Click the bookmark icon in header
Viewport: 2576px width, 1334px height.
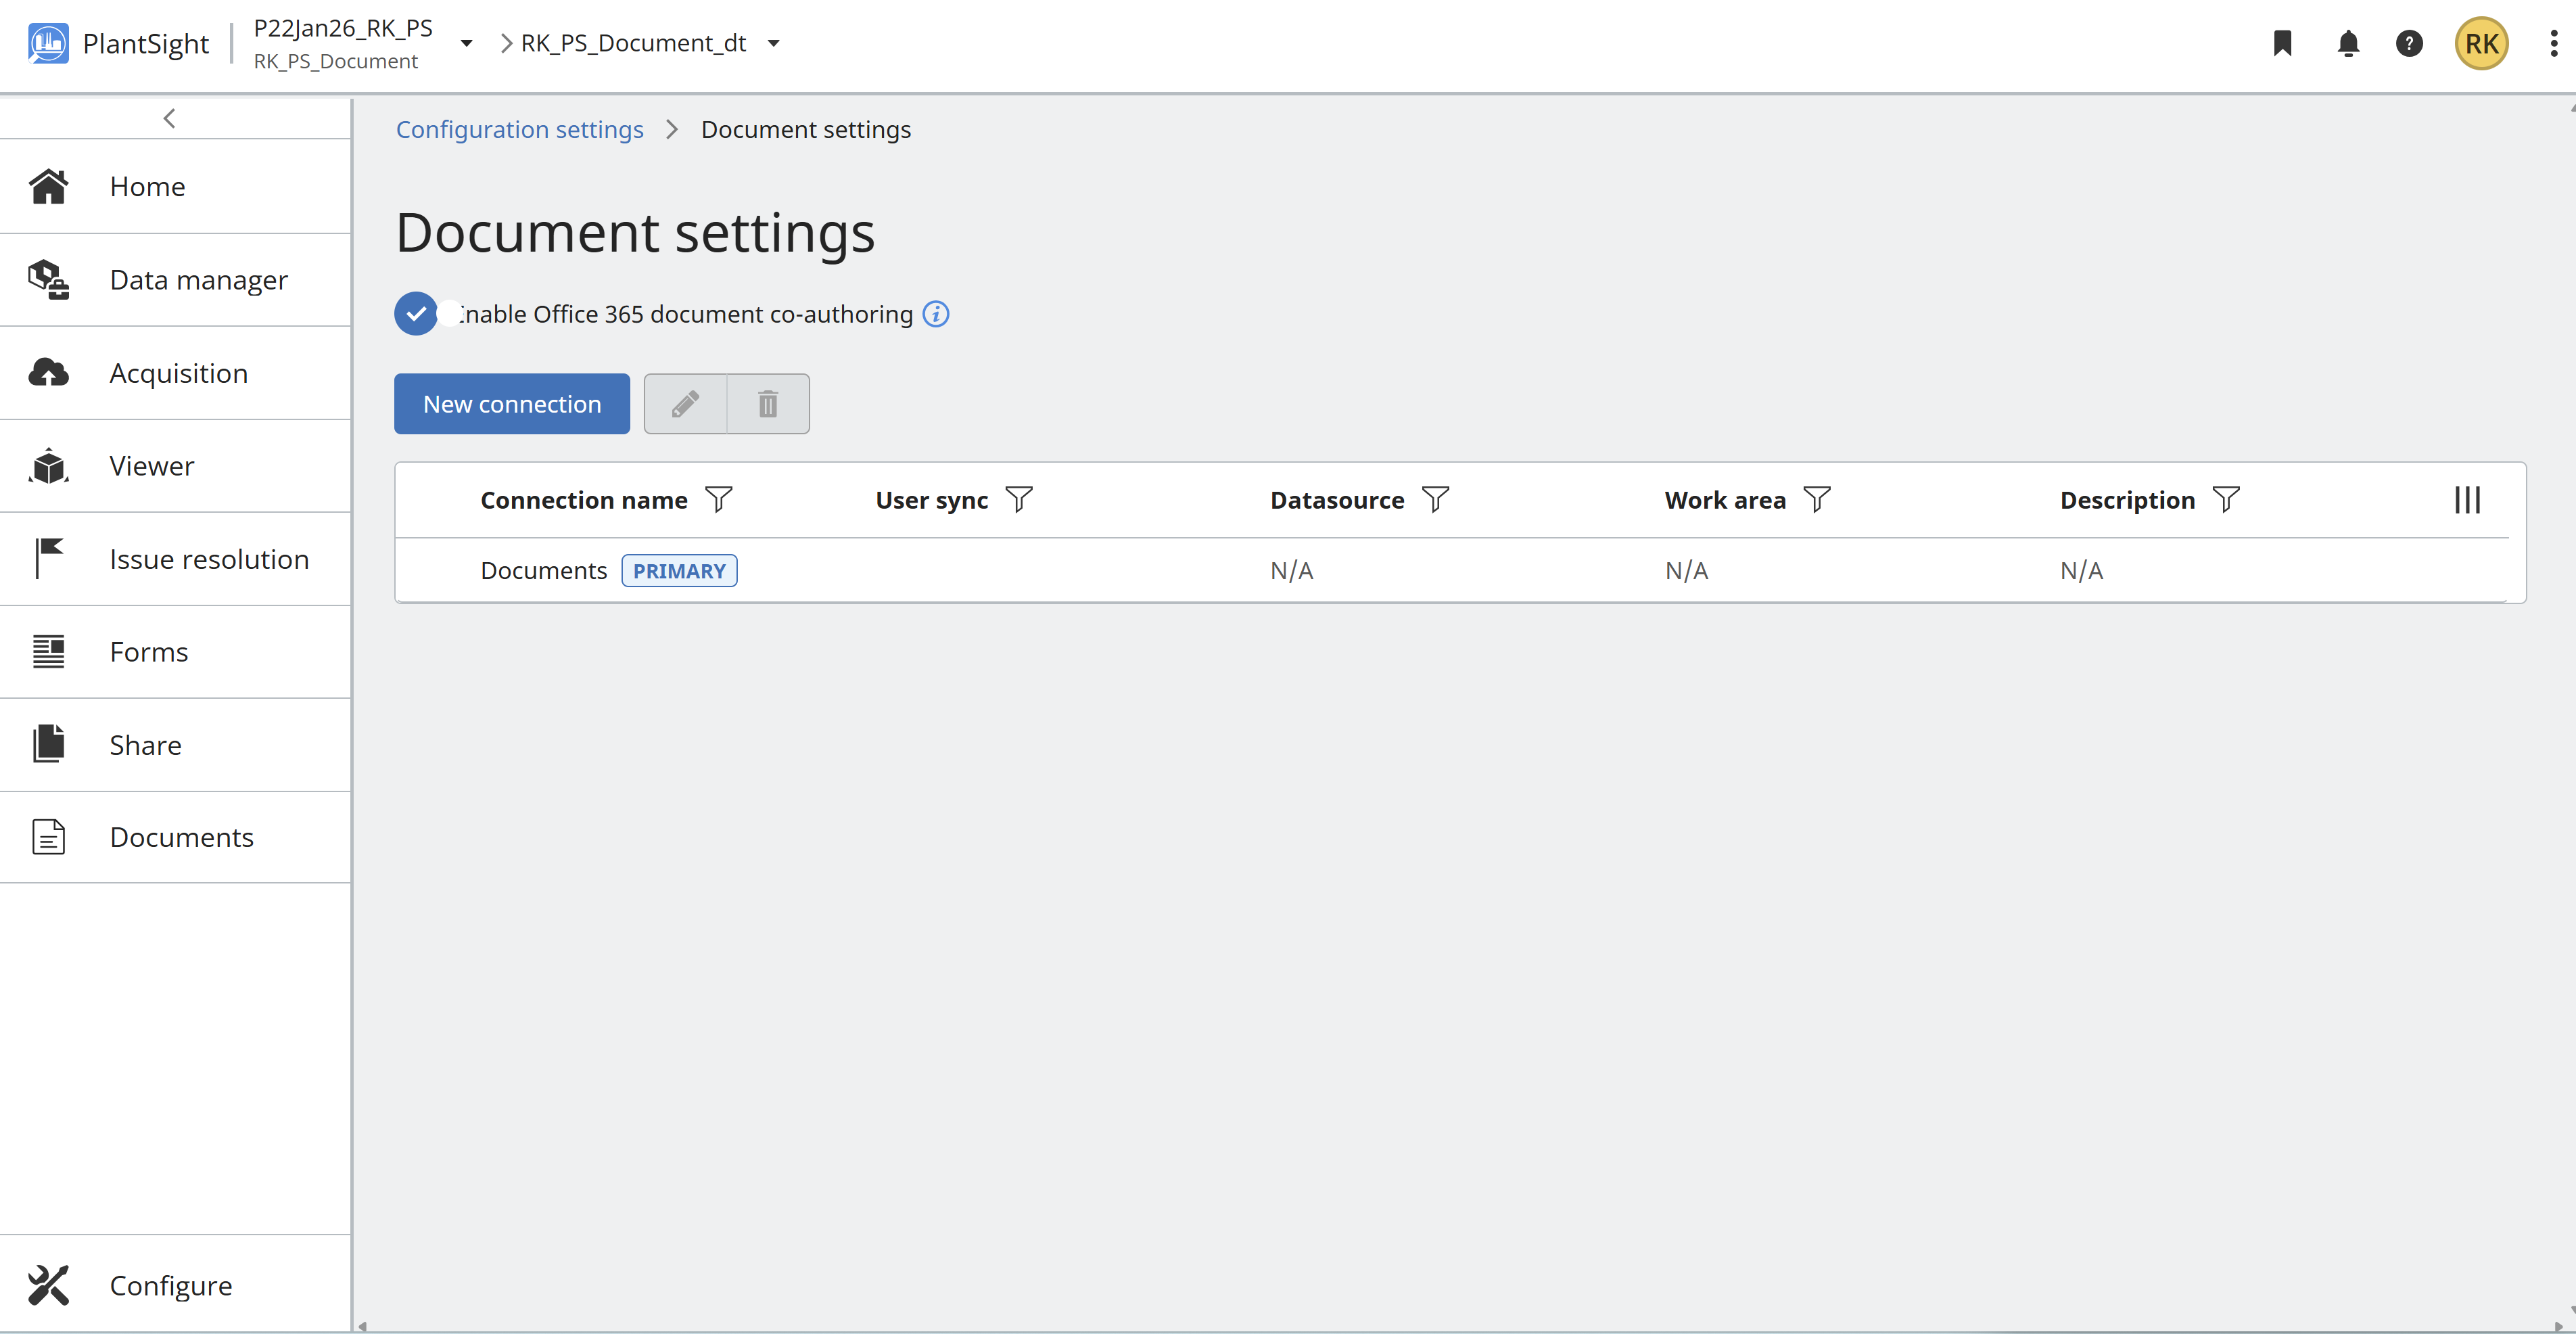coord(2282,44)
